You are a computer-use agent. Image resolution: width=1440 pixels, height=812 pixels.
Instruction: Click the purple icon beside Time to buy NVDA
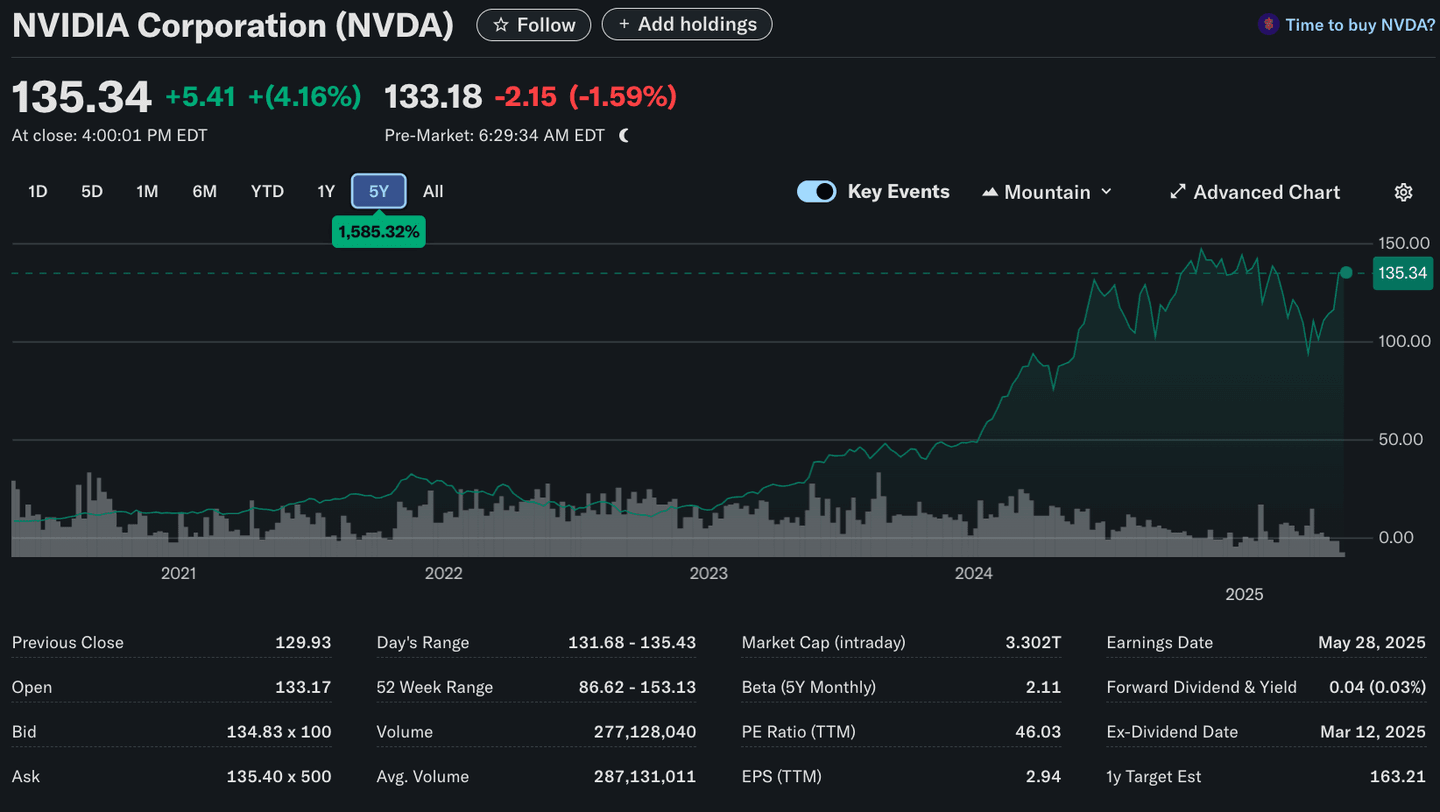[1268, 23]
